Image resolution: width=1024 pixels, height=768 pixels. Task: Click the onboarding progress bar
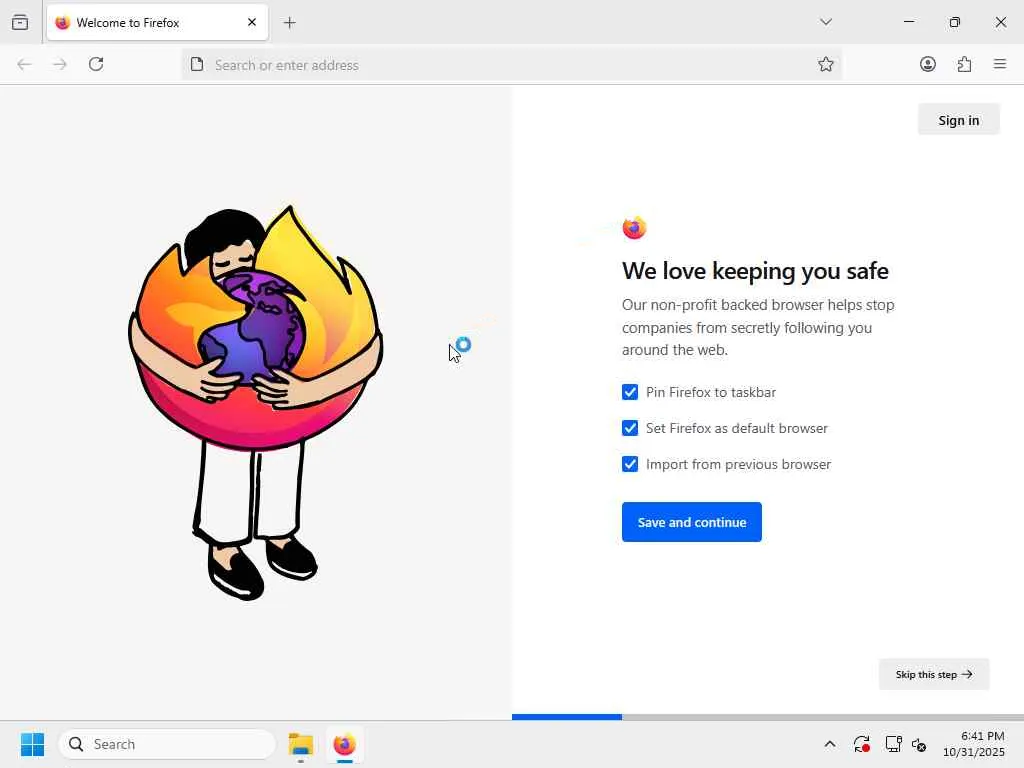coord(768,717)
